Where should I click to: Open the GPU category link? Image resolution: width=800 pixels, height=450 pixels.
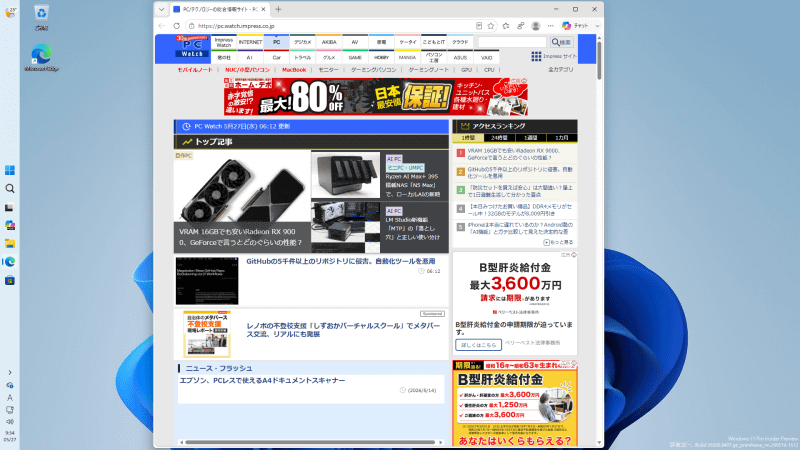tap(466, 70)
